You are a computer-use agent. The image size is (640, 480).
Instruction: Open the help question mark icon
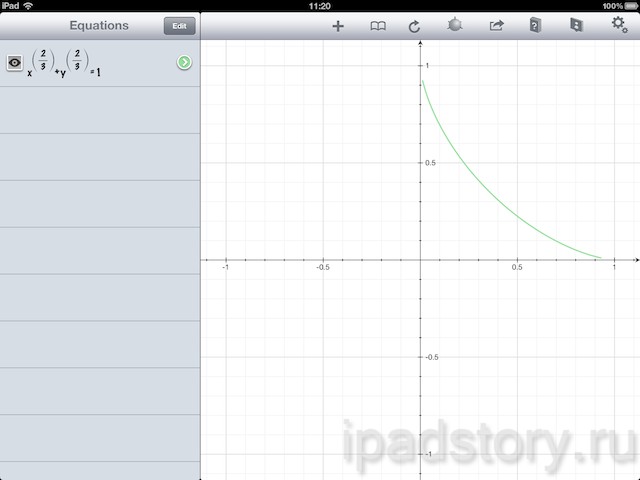click(535, 25)
